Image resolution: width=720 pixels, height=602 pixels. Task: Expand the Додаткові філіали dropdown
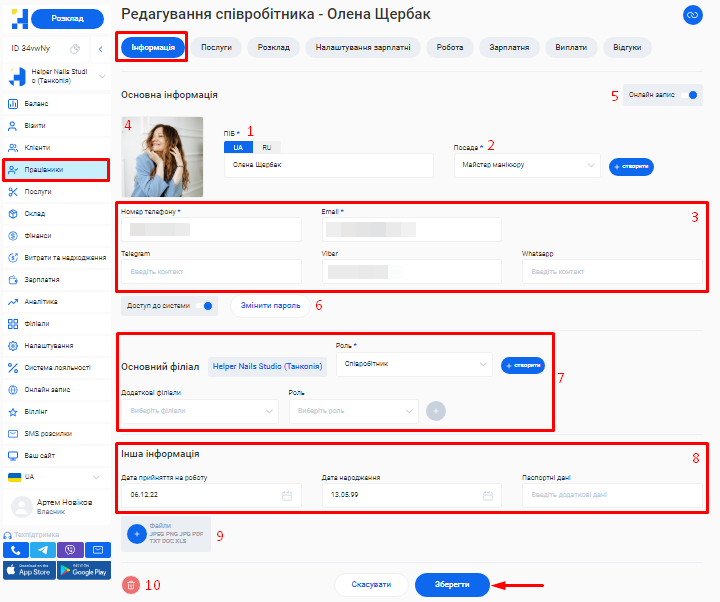[270, 410]
